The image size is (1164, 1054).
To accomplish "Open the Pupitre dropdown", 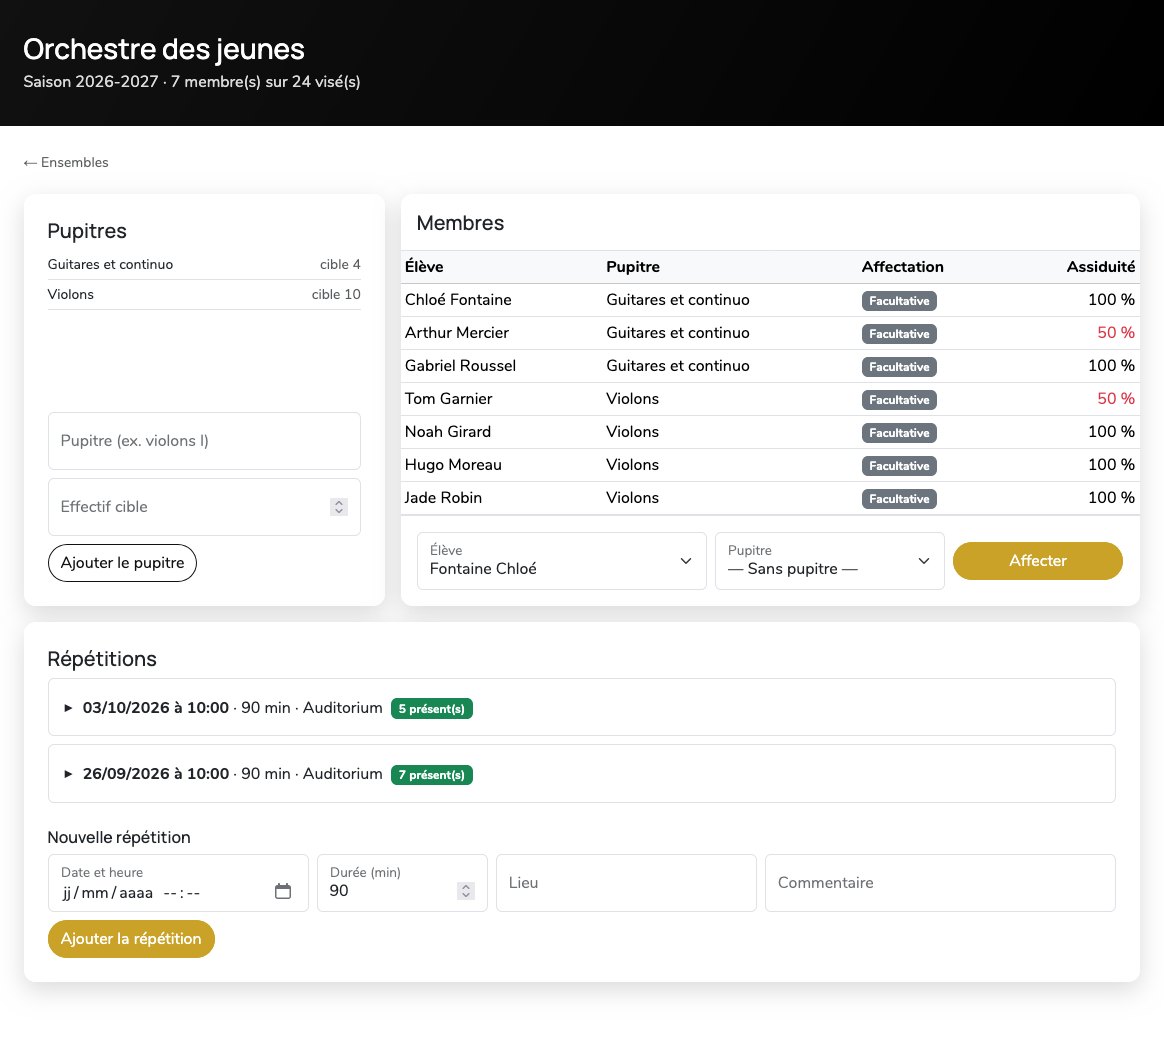I will click(x=829, y=561).
